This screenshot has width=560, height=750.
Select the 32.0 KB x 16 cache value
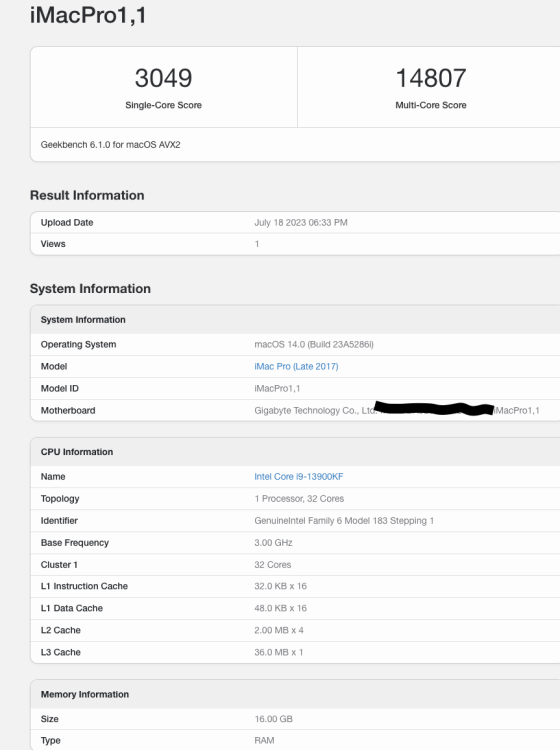pyautogui.click(x=280, y=586)
